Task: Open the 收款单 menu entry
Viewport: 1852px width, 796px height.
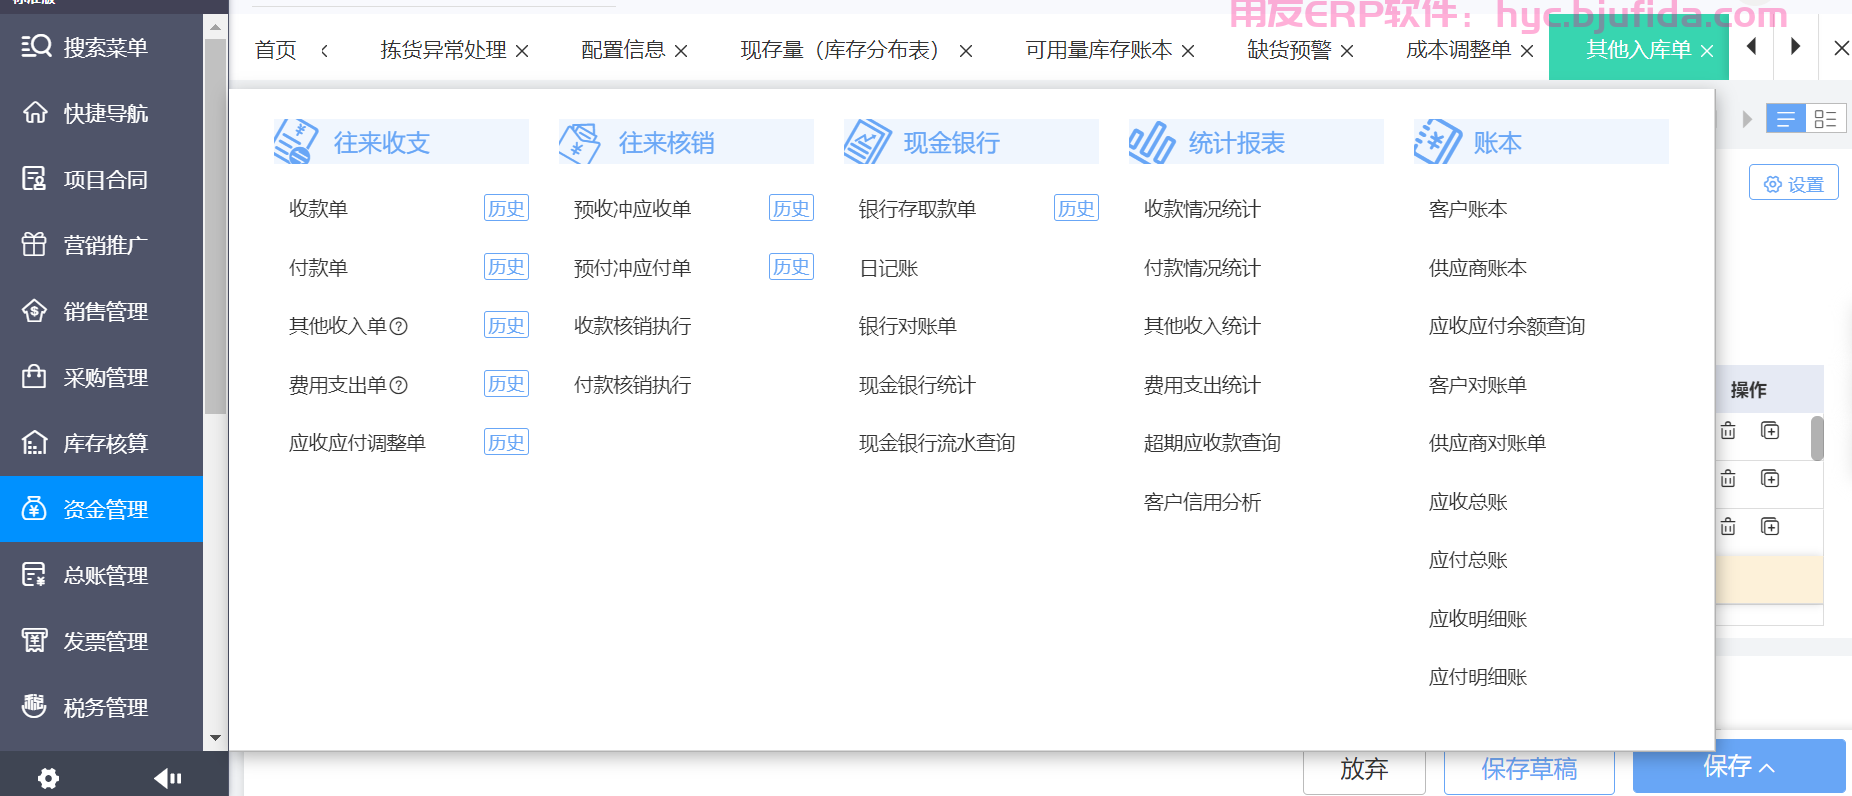Action: pyautogui.click(x=318, y=209)
